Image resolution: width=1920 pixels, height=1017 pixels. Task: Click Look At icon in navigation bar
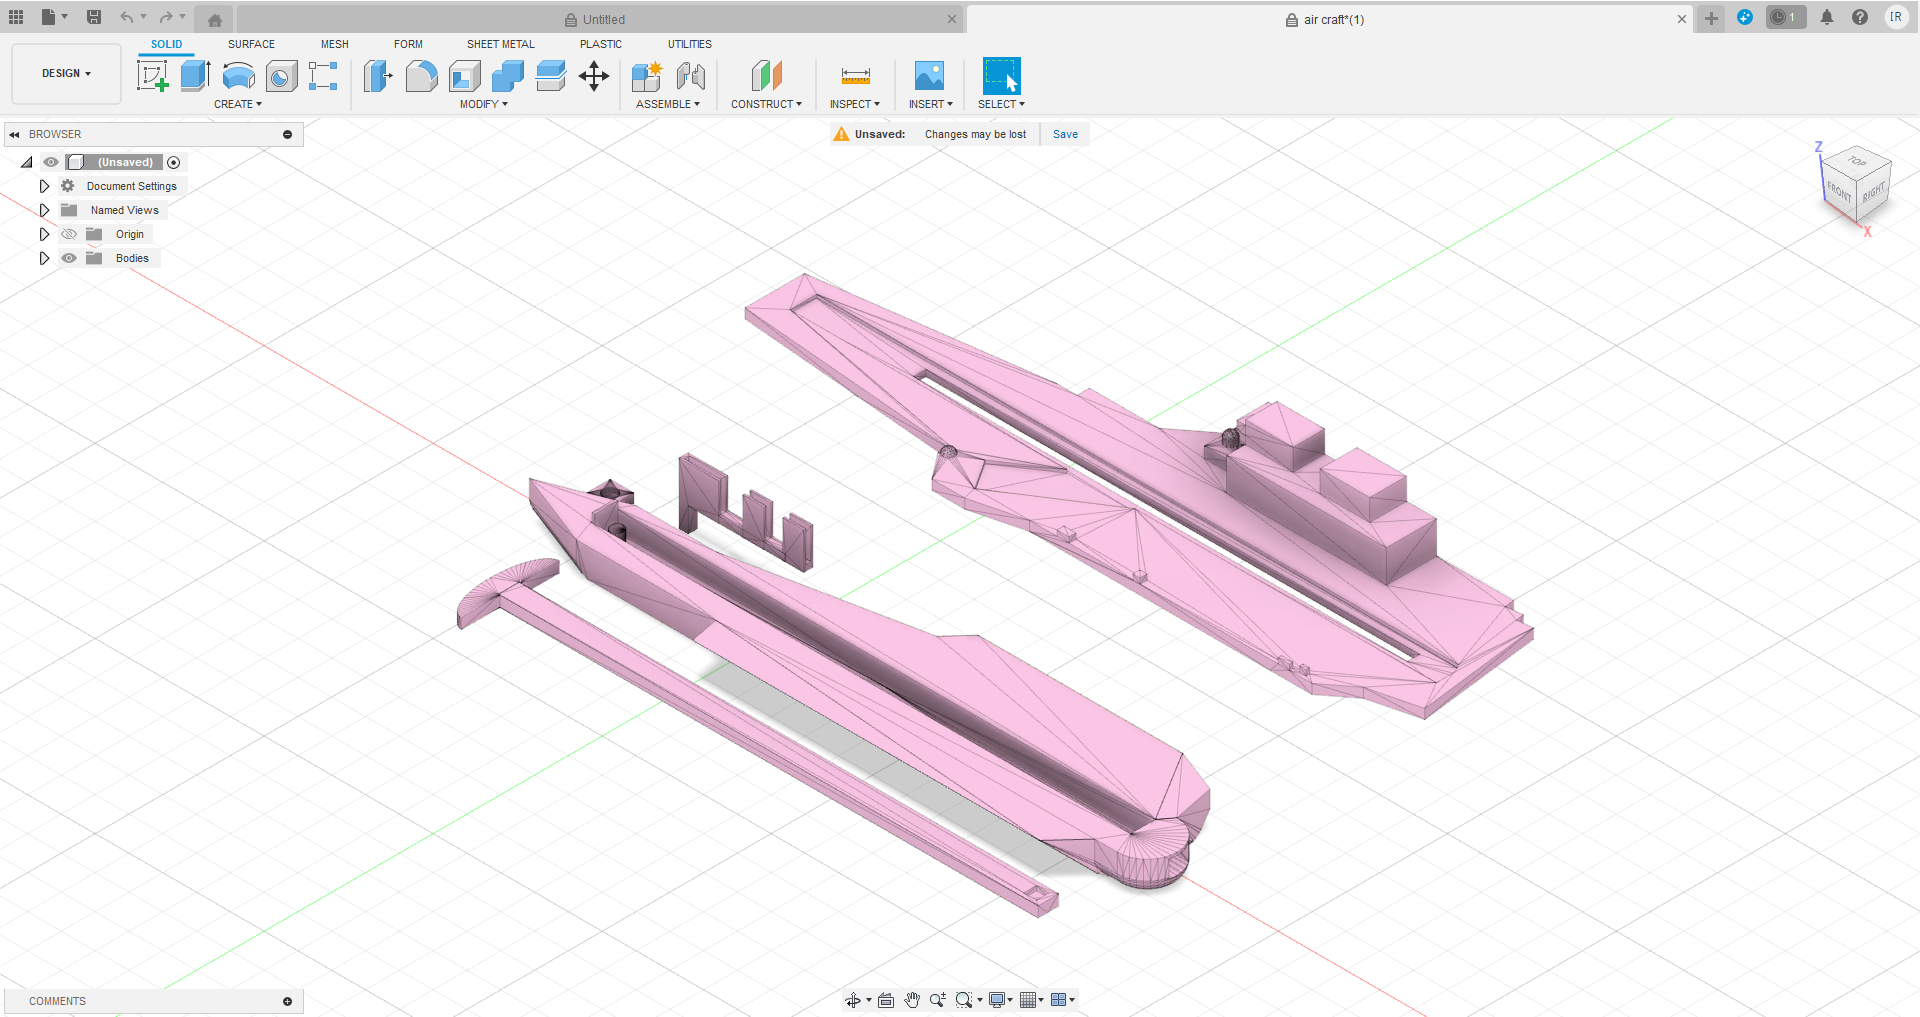[886, 1000]
